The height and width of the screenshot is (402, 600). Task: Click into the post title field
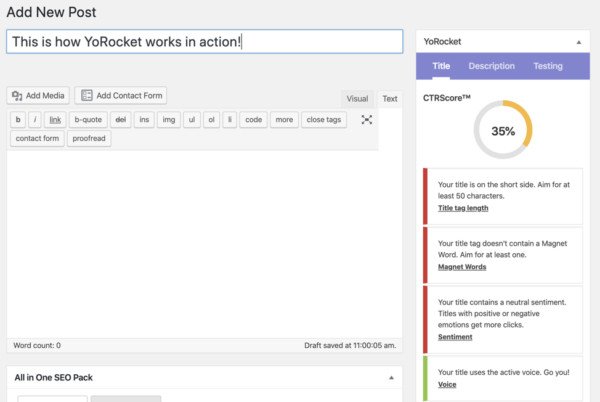(205, 41)
